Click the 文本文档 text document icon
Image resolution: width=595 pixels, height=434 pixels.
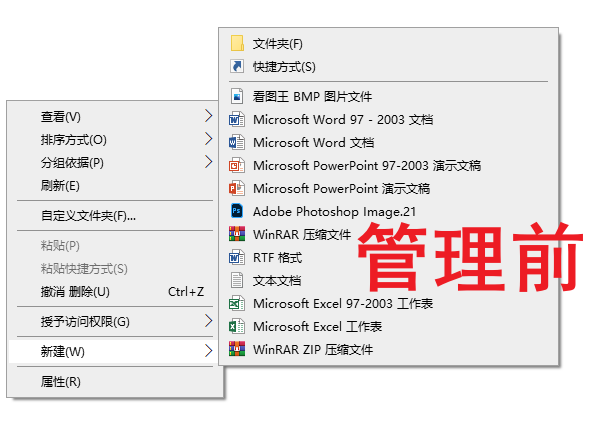coord(237,280)
